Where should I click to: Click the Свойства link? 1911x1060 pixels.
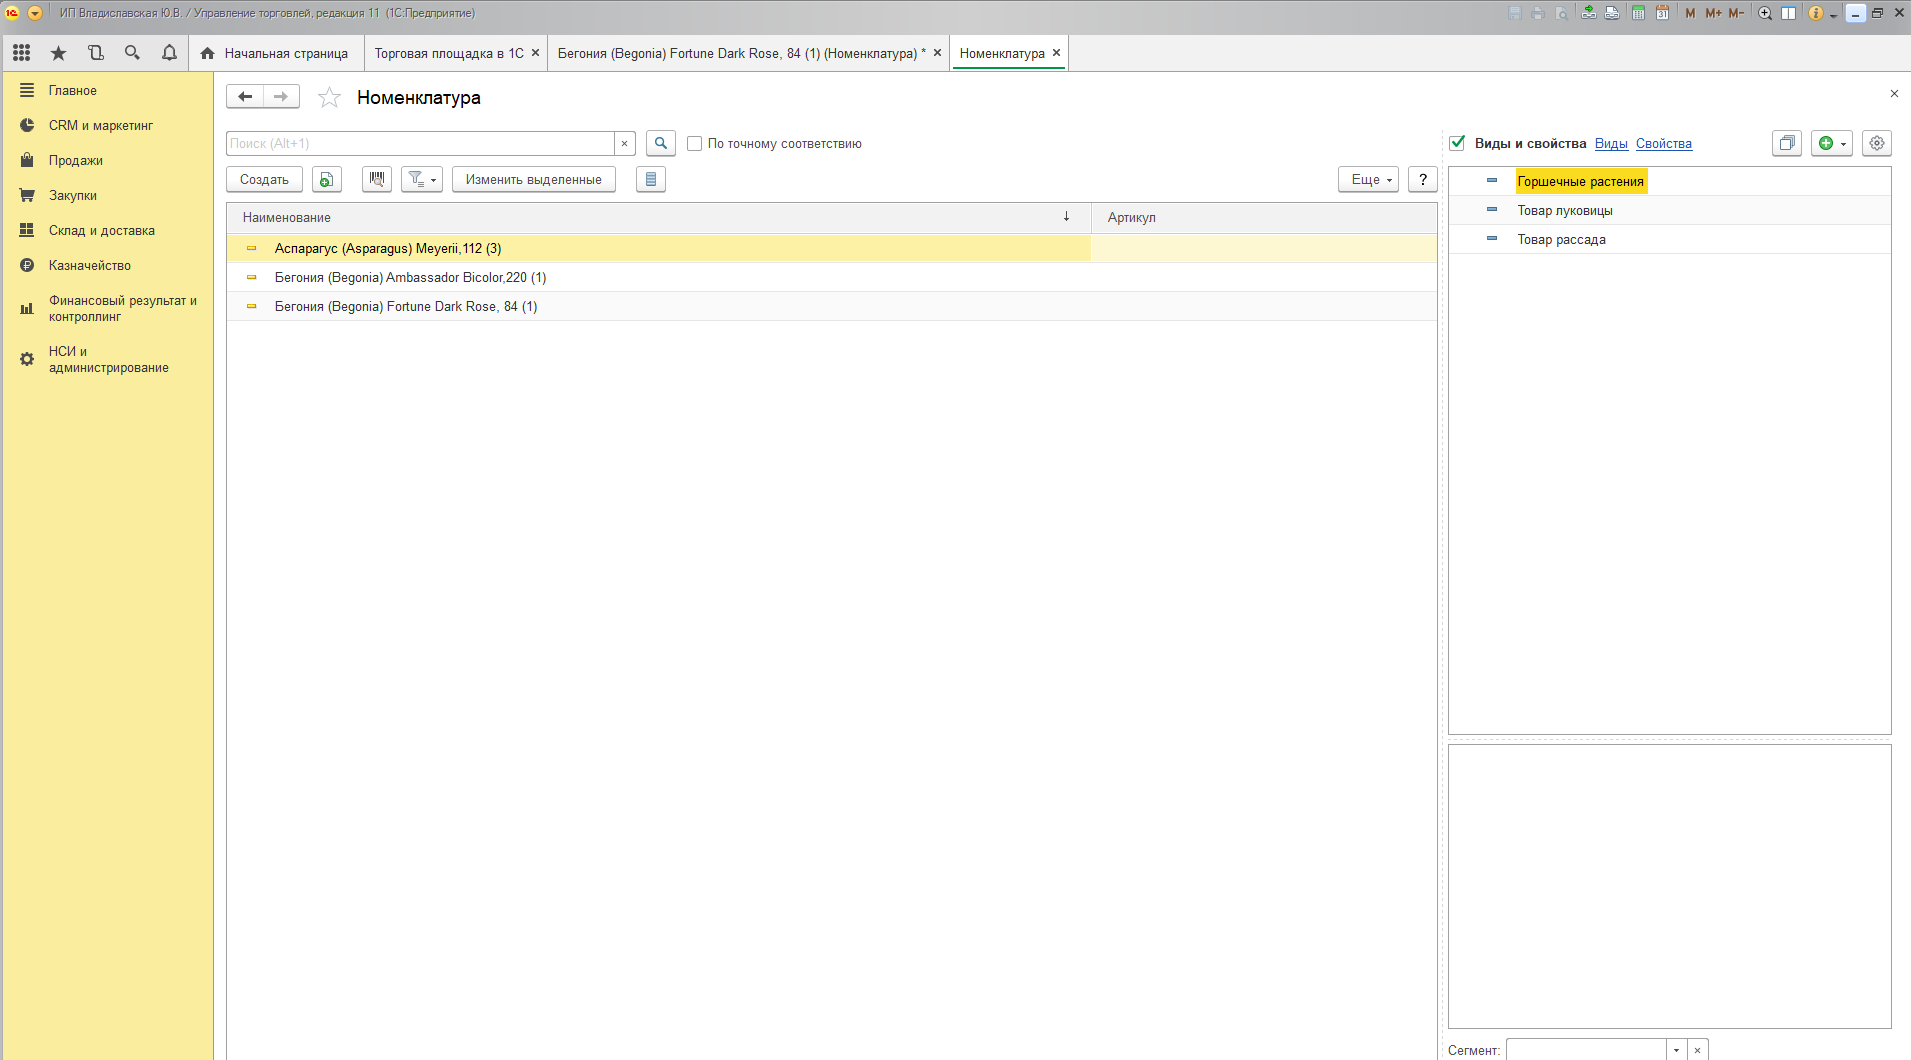(1663, 143)
